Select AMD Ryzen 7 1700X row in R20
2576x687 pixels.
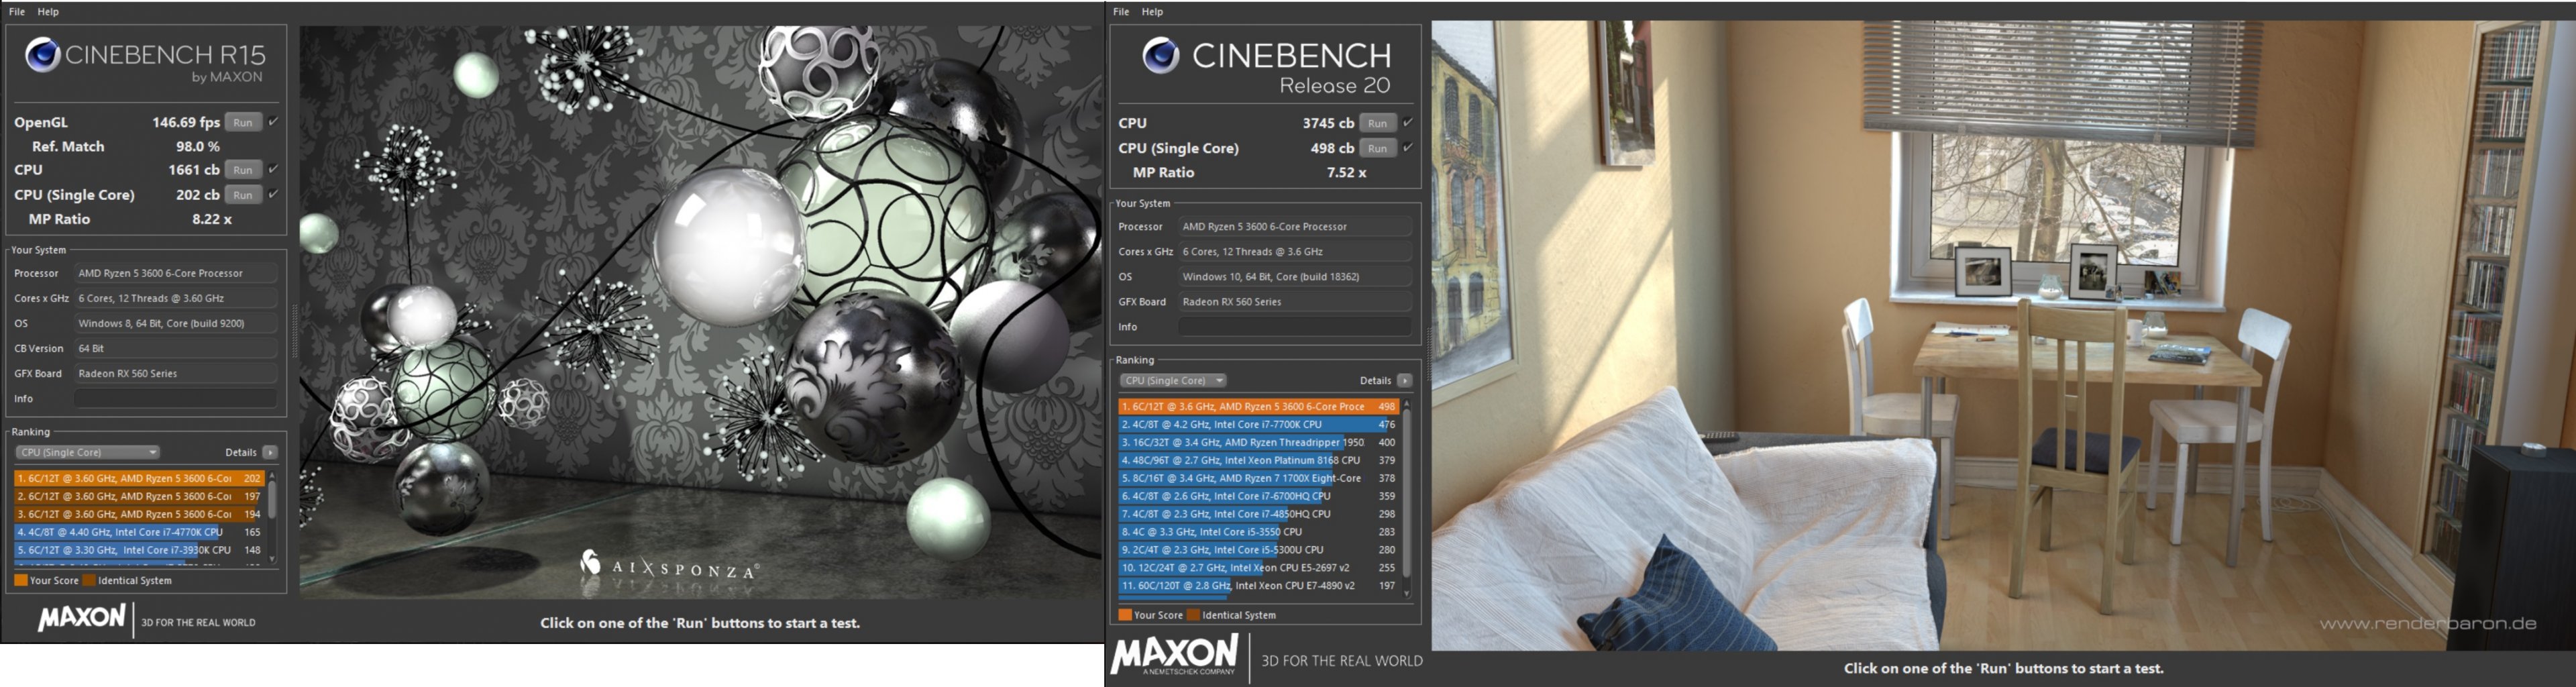[x=1258, y=478]
